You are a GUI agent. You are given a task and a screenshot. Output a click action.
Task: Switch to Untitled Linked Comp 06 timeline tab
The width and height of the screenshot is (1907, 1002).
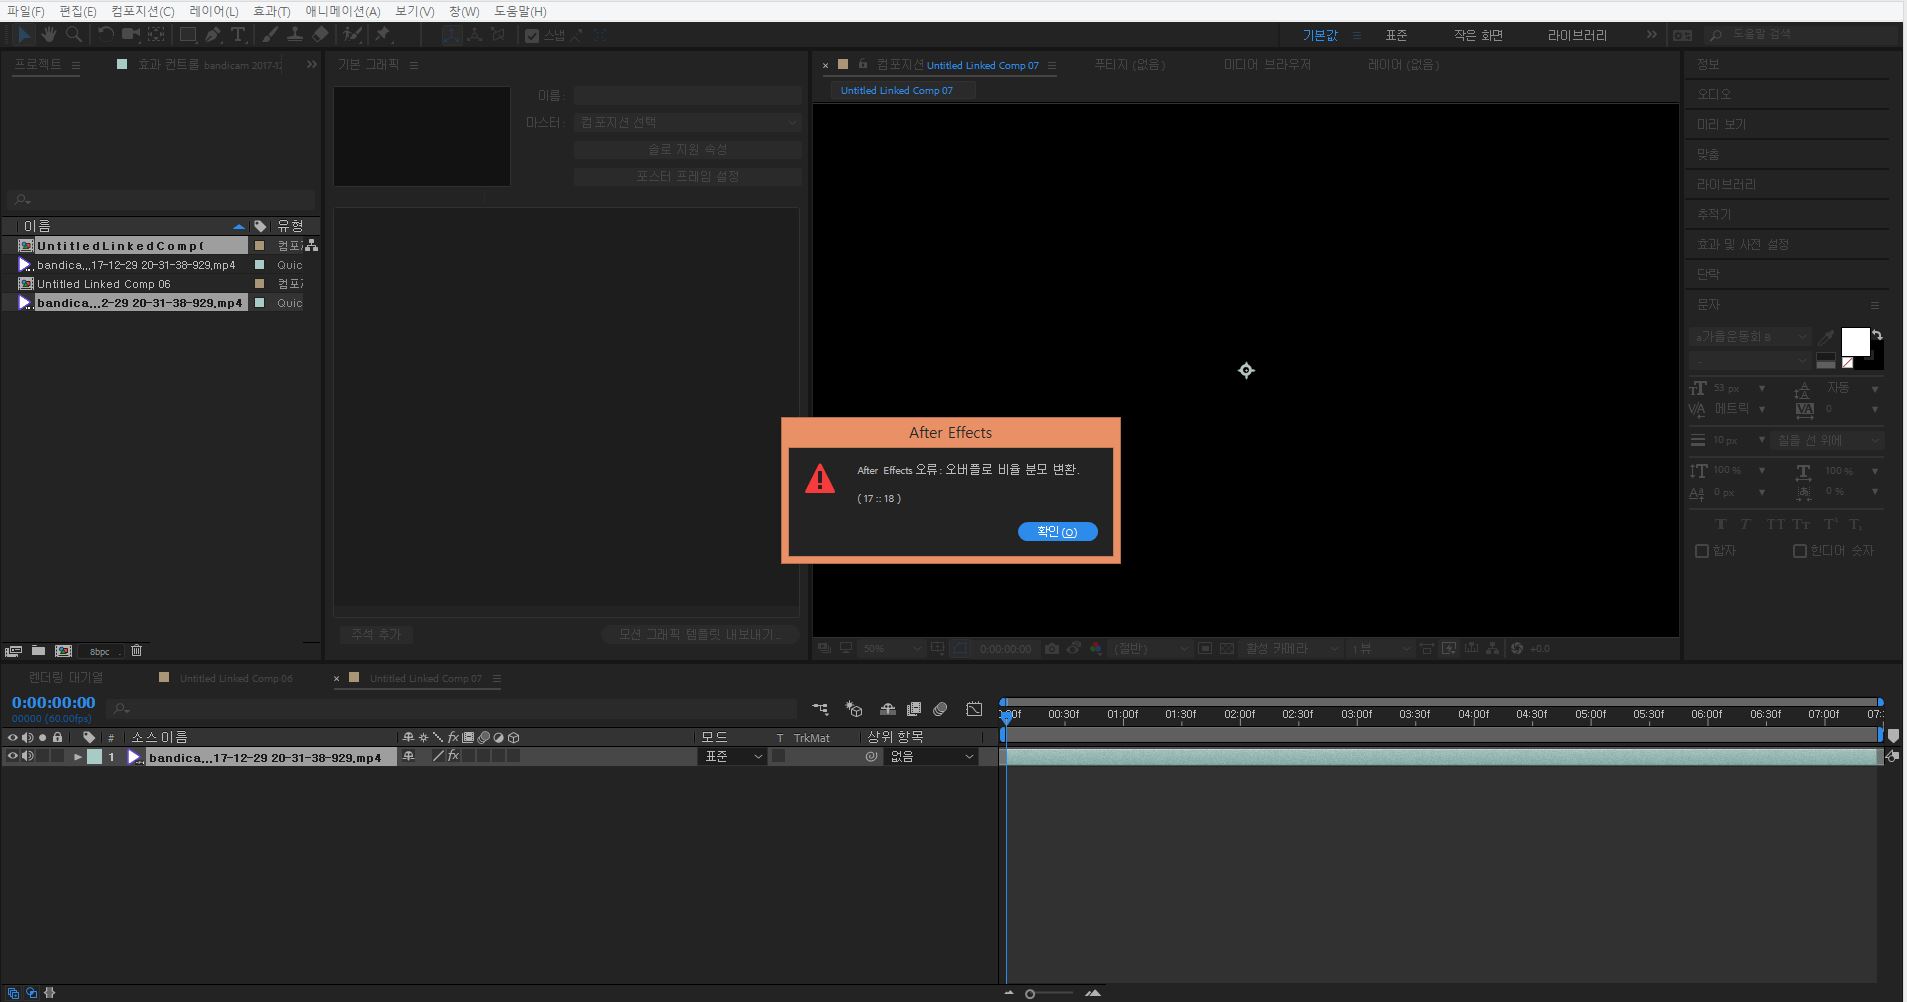point(236,678)
